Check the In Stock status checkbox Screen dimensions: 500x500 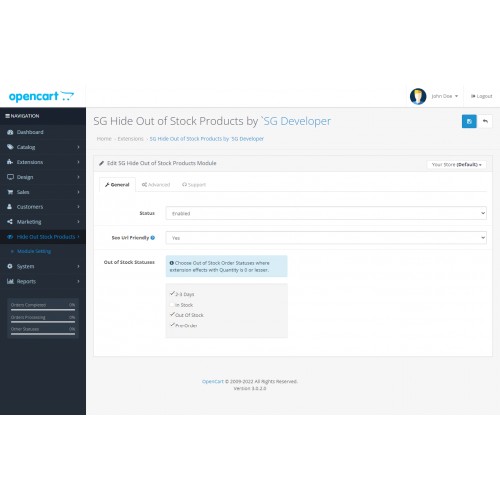(x=172, y=305)
